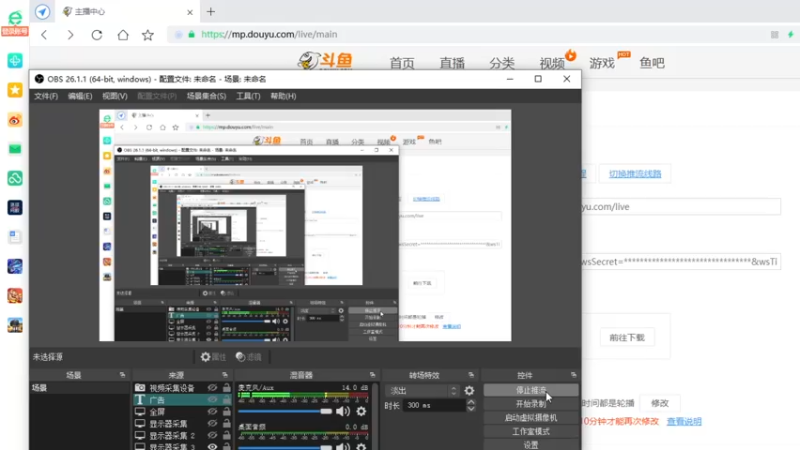Click the blue navigation arrow icon left of tab

43,11
